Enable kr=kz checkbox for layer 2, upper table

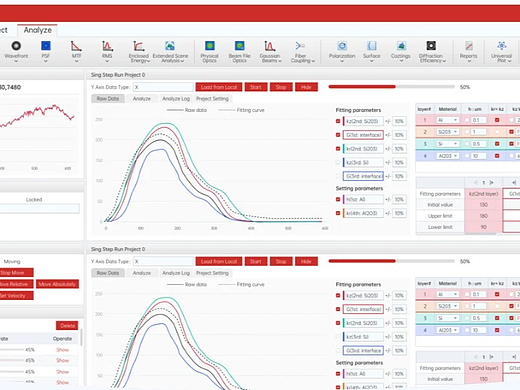point(497,132)
